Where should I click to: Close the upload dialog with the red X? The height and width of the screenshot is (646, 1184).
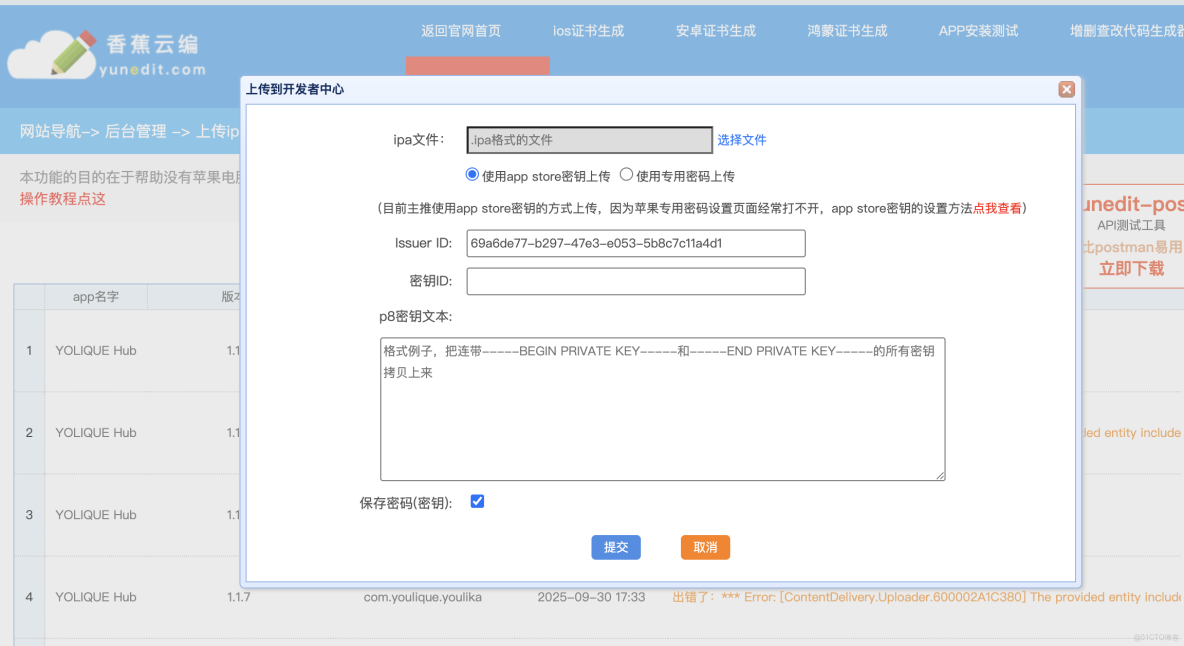pyautogui.click(x=1066, y=89)
